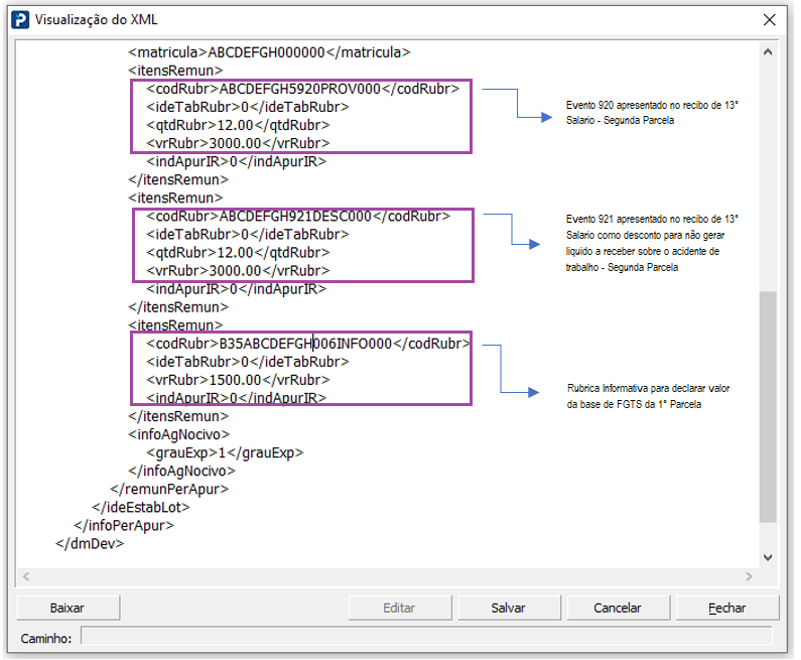
Task: Click the disabled Editar button
Action: (x=400, y=607)
